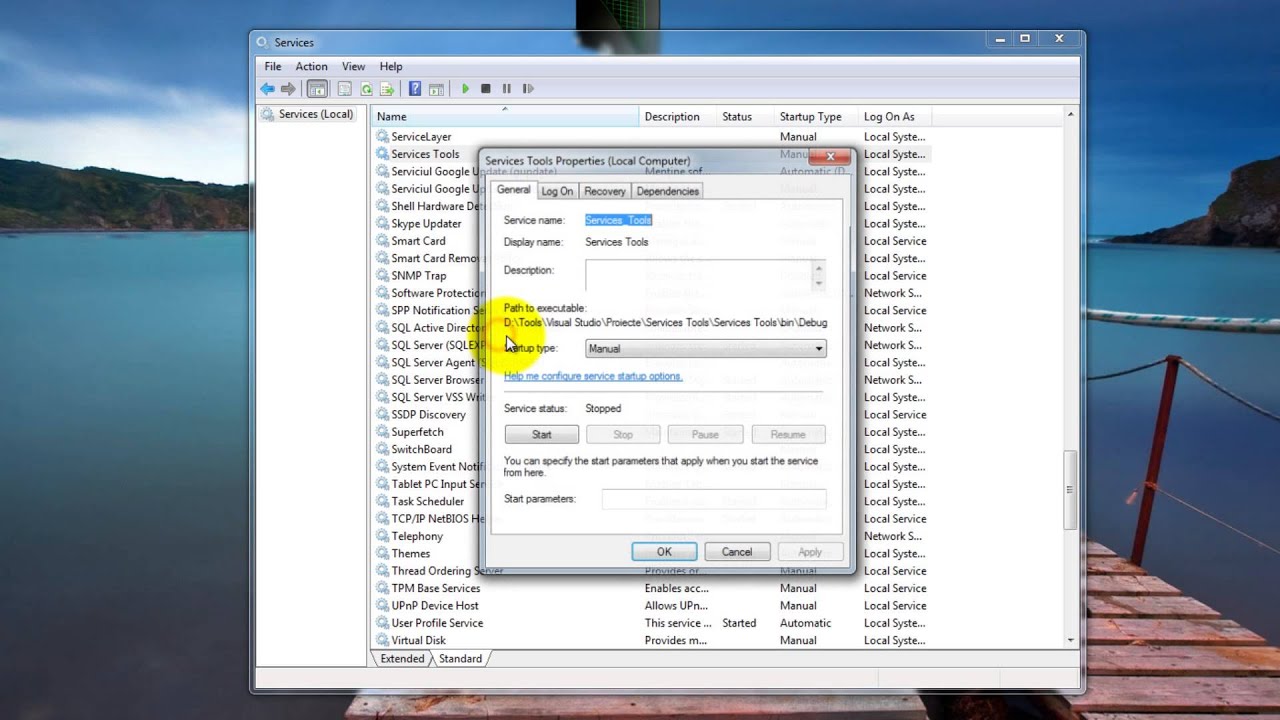Click the gear icon beside TPM Base Services
The height and width of the screenshot is (720, 1280).
pos(382,588)
